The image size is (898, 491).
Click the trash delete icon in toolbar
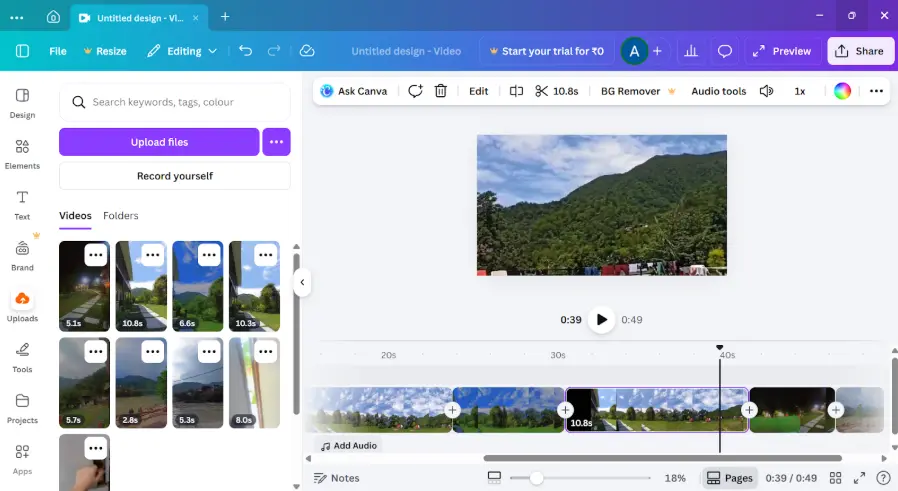click(x=440, y=91)
